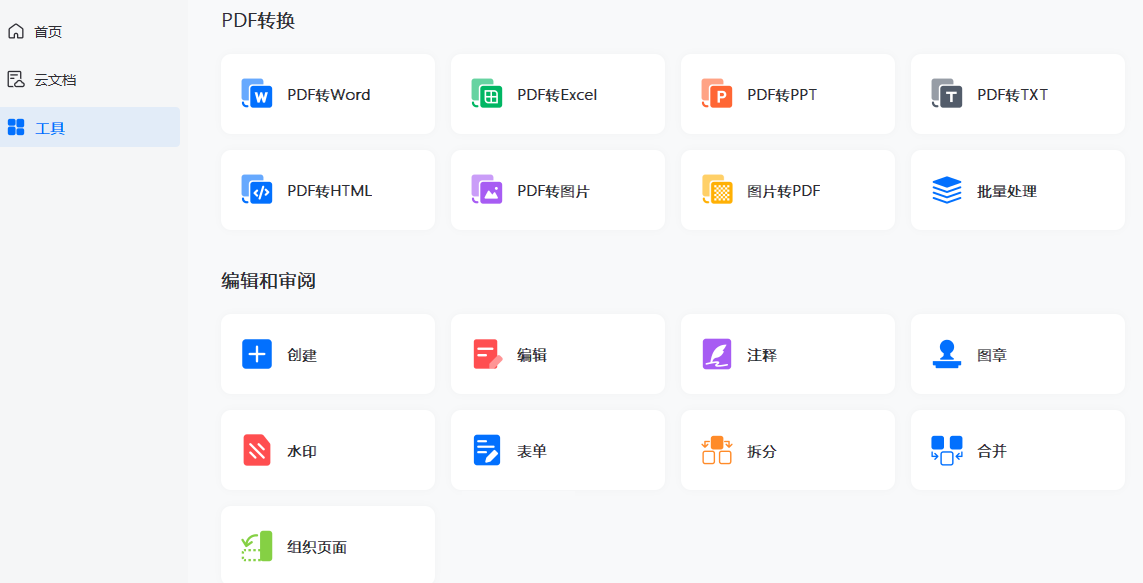Open 图片转PDF tool

point(788,190)
